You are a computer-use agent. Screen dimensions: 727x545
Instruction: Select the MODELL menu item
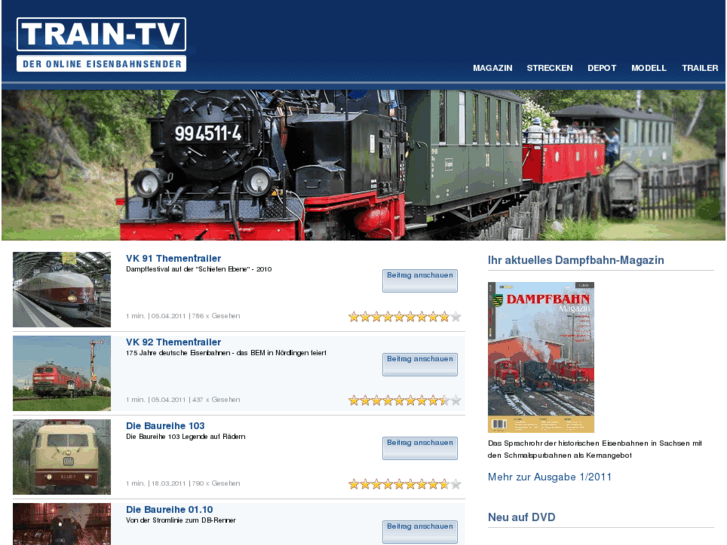pos(648,68)
